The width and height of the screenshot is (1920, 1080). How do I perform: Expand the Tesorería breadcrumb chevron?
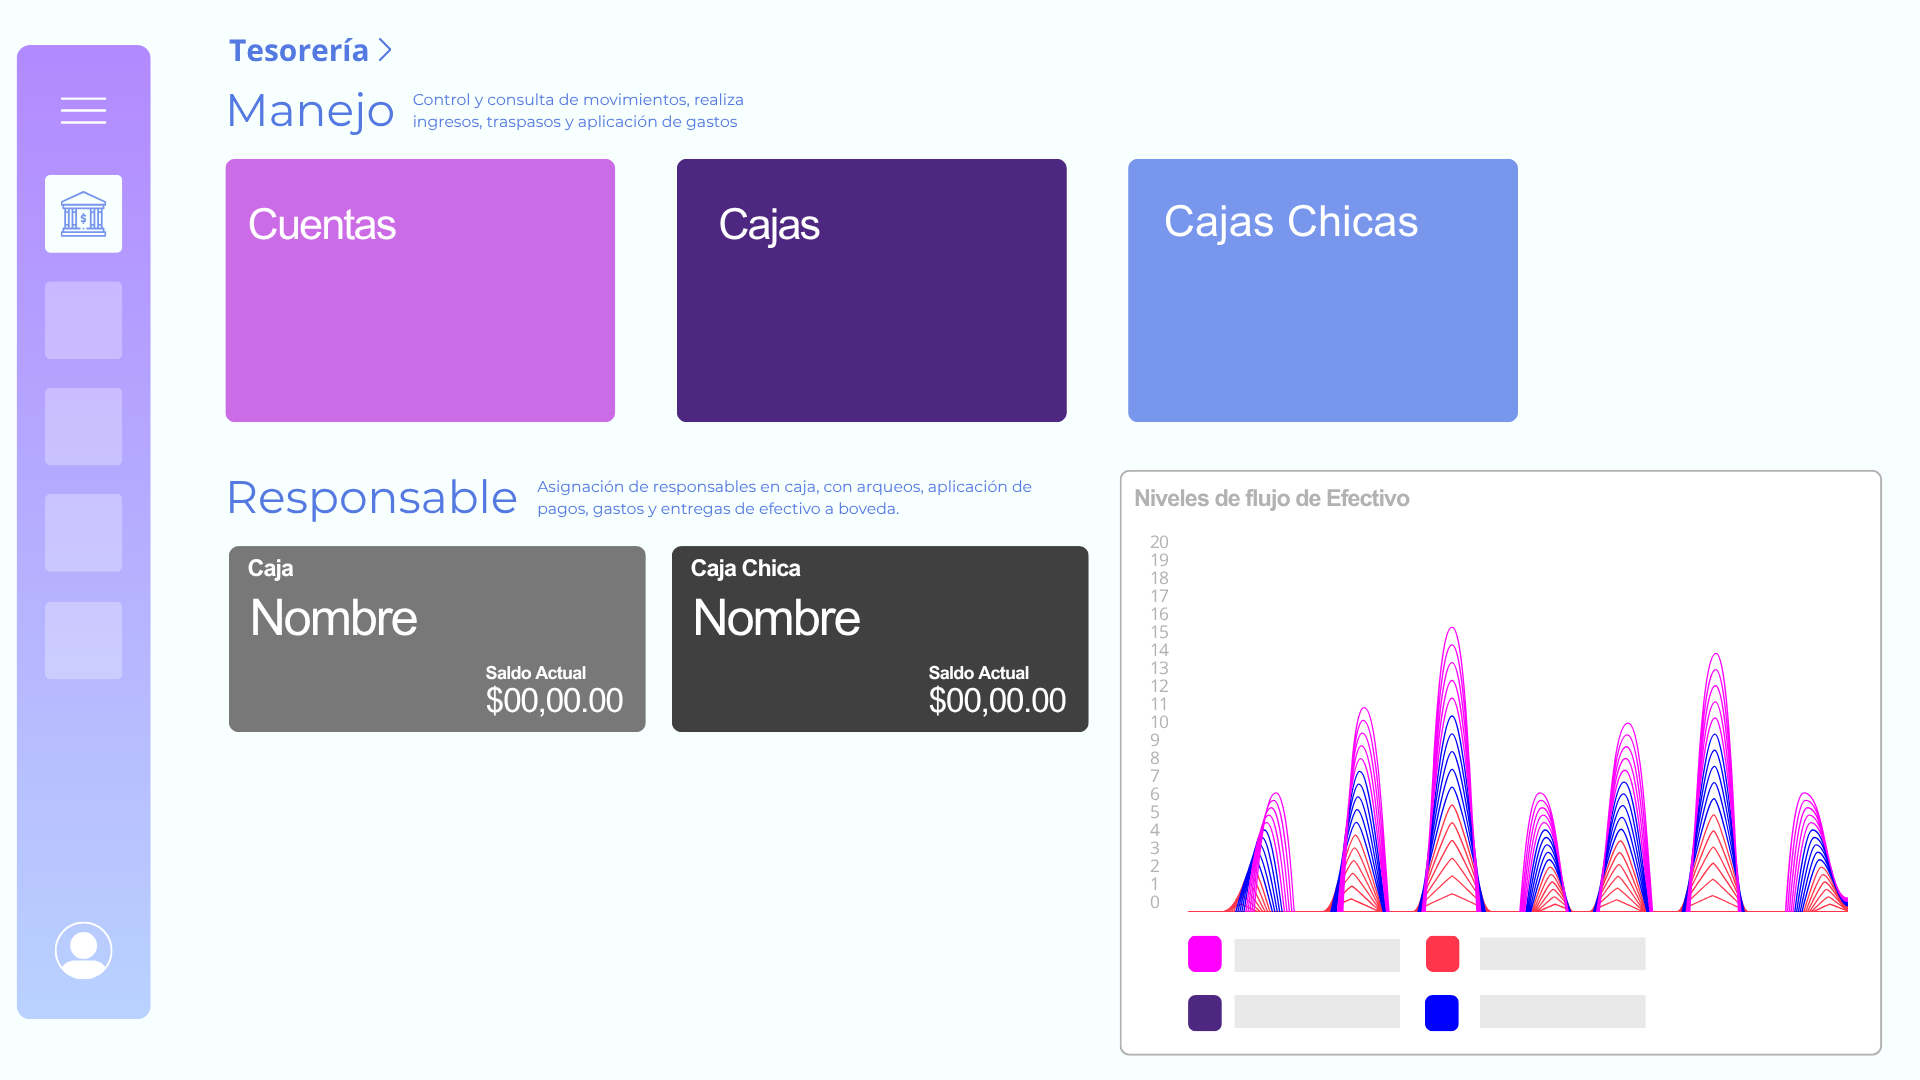pos(385,50)
